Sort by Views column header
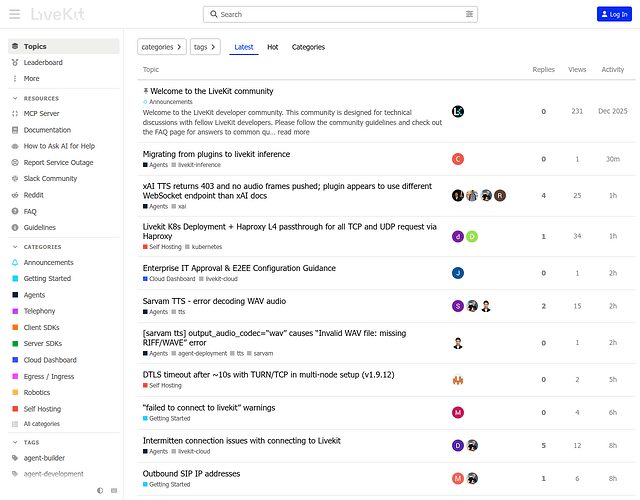The height and width of the screenshot is (500, 640). pos(577,69)
